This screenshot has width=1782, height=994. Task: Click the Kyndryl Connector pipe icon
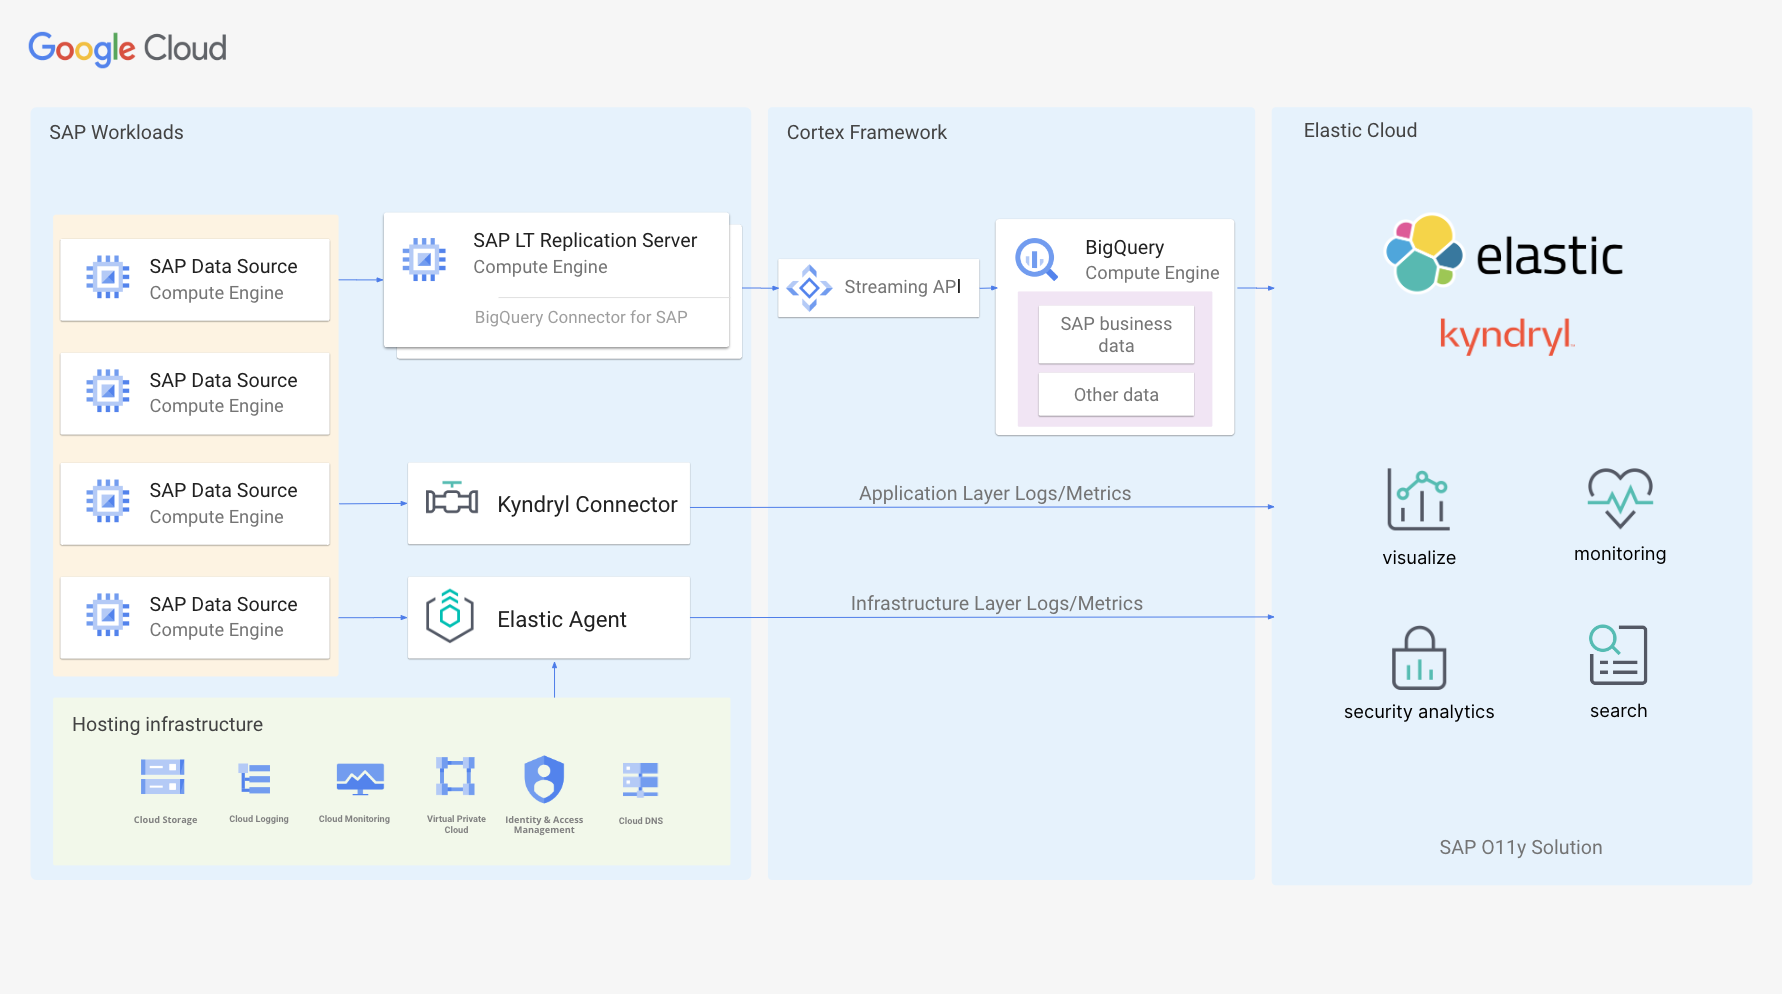coord(452,498)
